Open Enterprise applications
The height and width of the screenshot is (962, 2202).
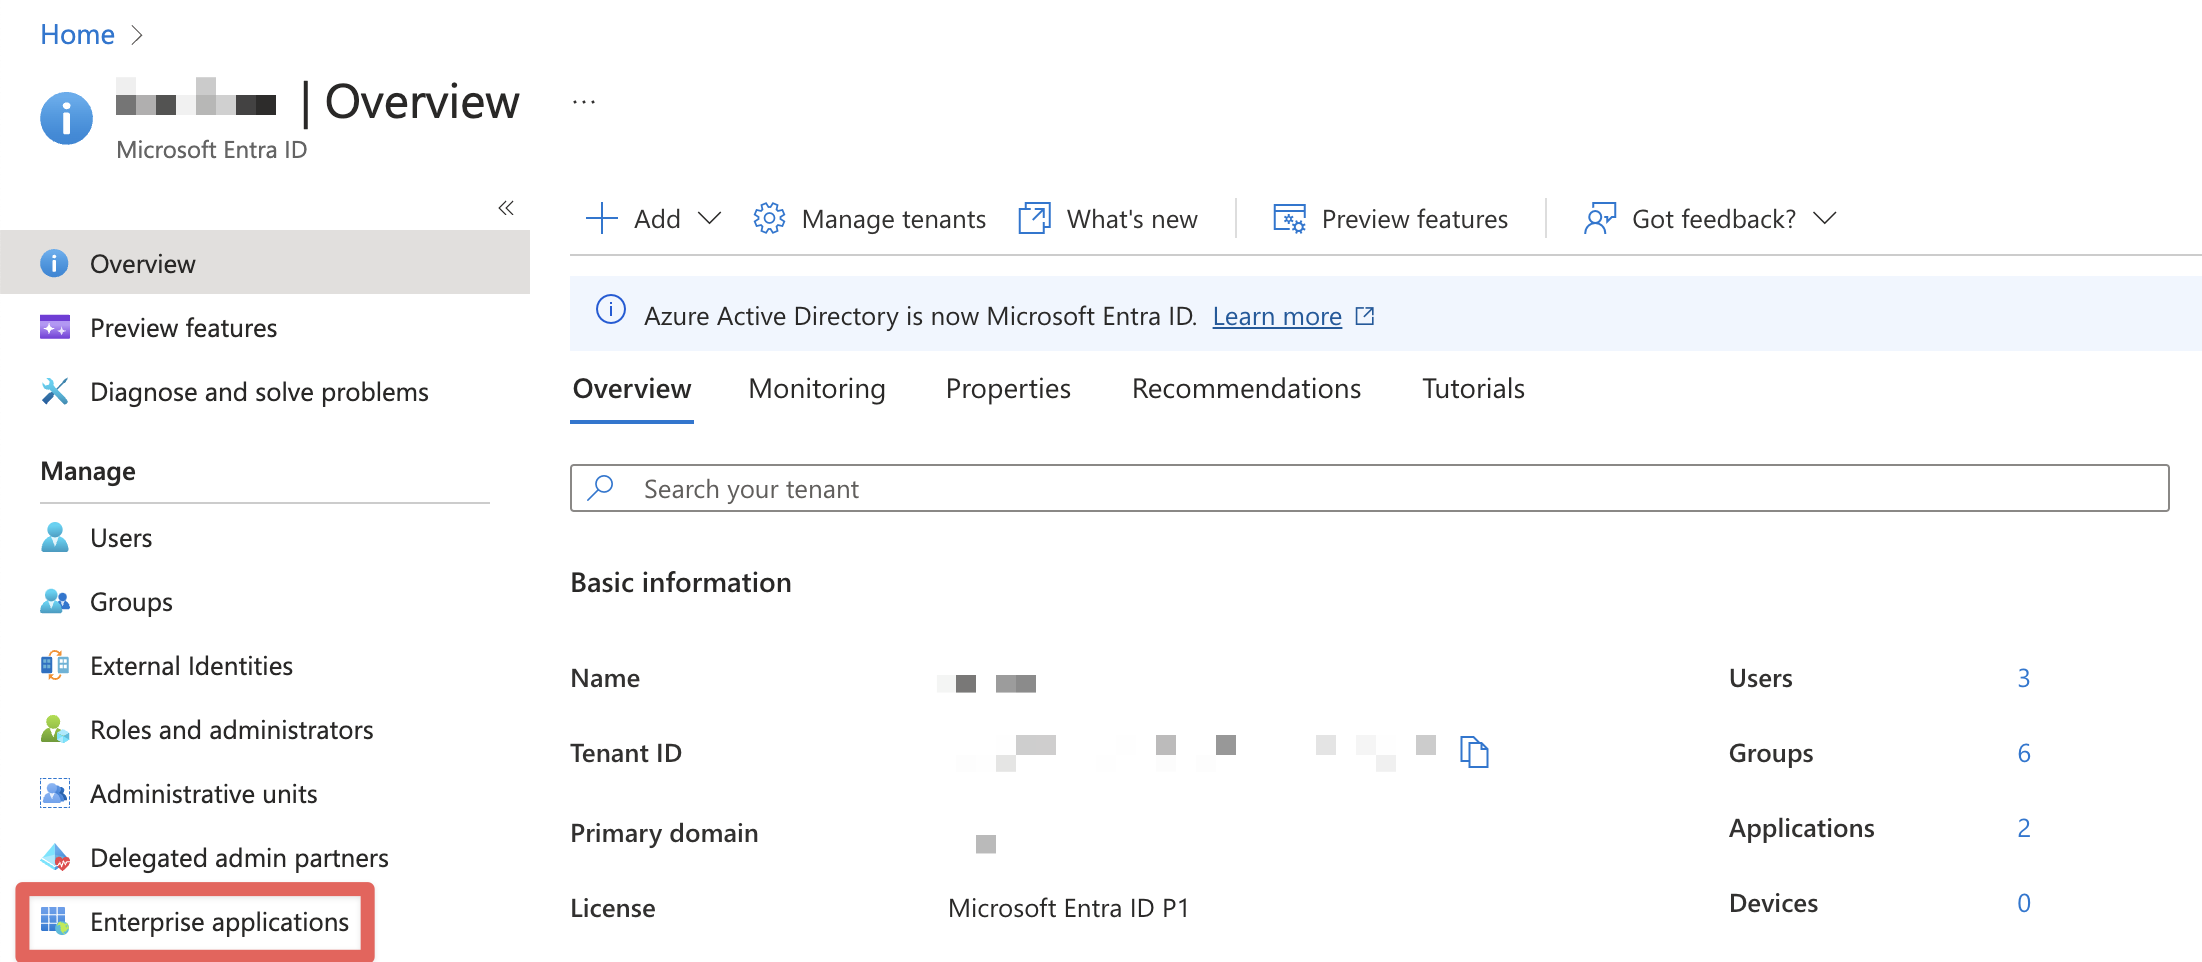coord(219,922)
